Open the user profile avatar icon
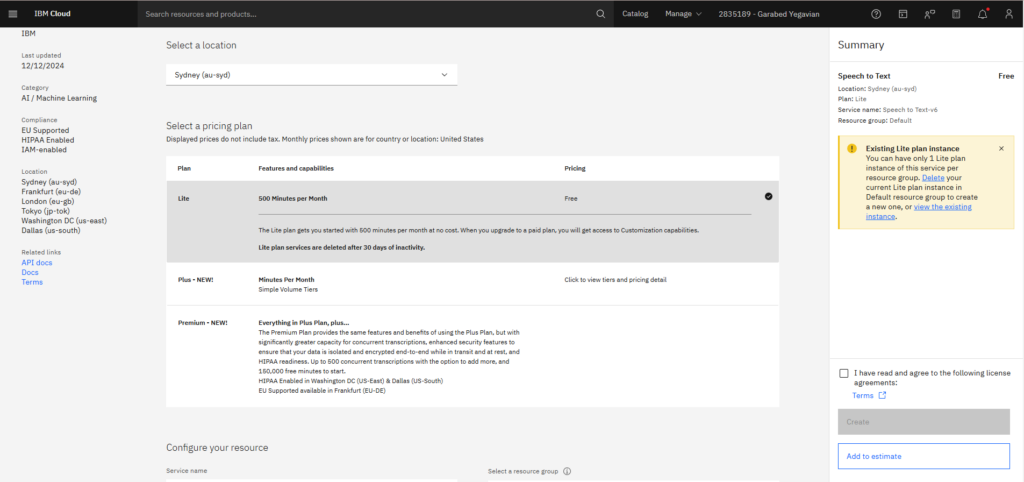This screenshot has width=1024, height=482. (1009, 14)
